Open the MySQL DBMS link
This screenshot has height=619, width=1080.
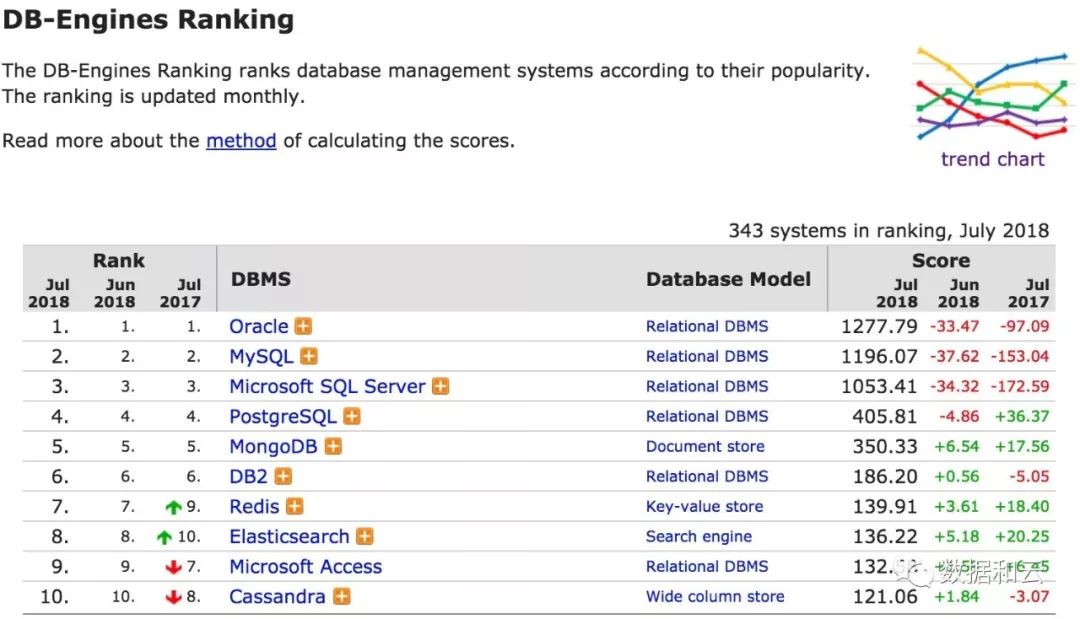(261, 357)
